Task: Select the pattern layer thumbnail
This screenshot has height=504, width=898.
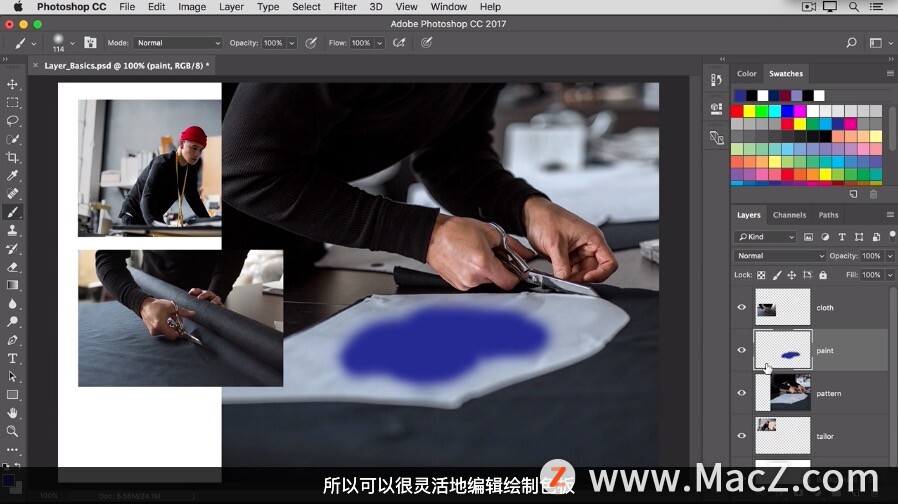Action: (x=783, y=393)
